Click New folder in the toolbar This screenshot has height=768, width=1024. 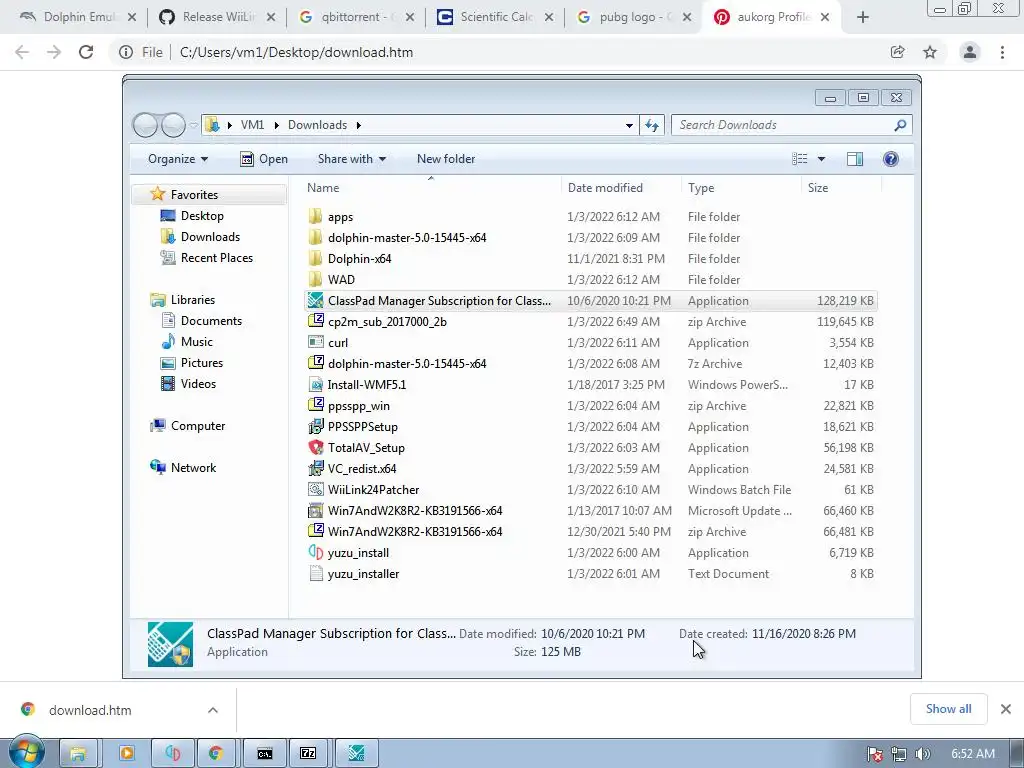pos(445,159)
